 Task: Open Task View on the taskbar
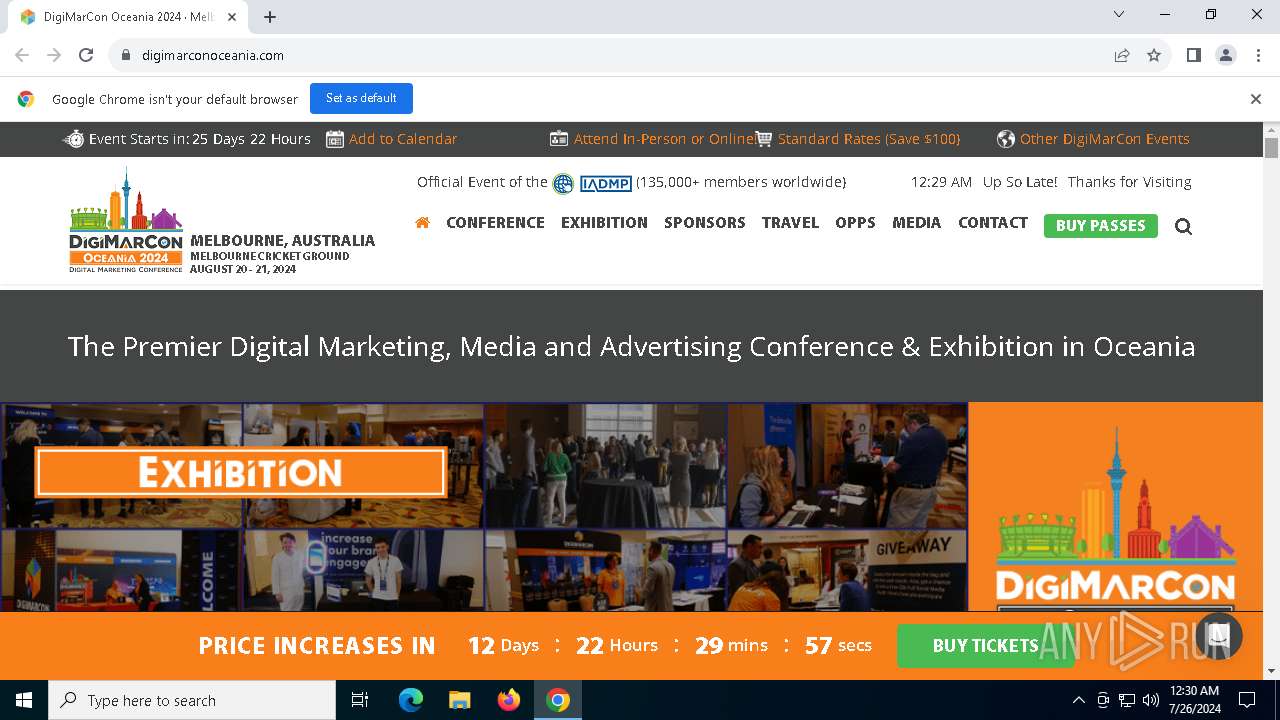360,700
